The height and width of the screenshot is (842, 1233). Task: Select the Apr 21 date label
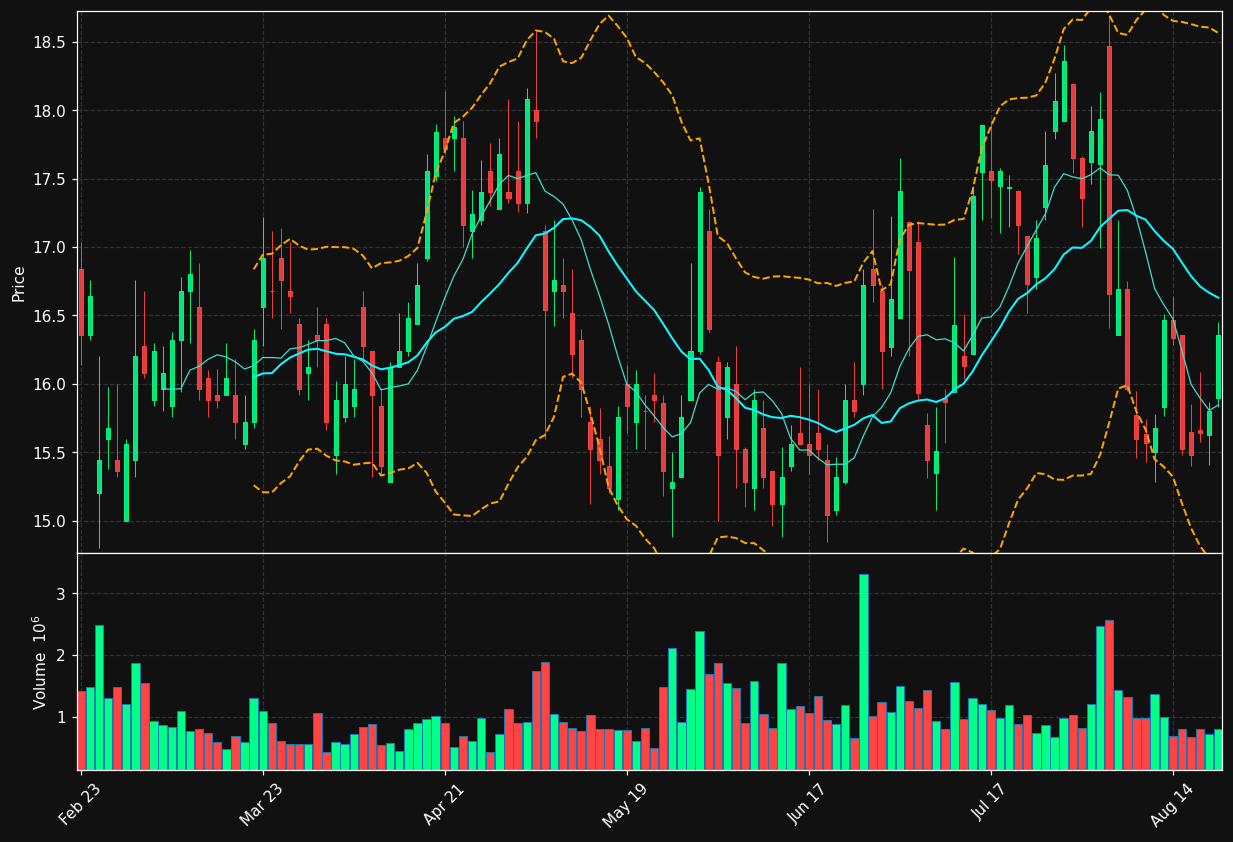pos(445,804)
